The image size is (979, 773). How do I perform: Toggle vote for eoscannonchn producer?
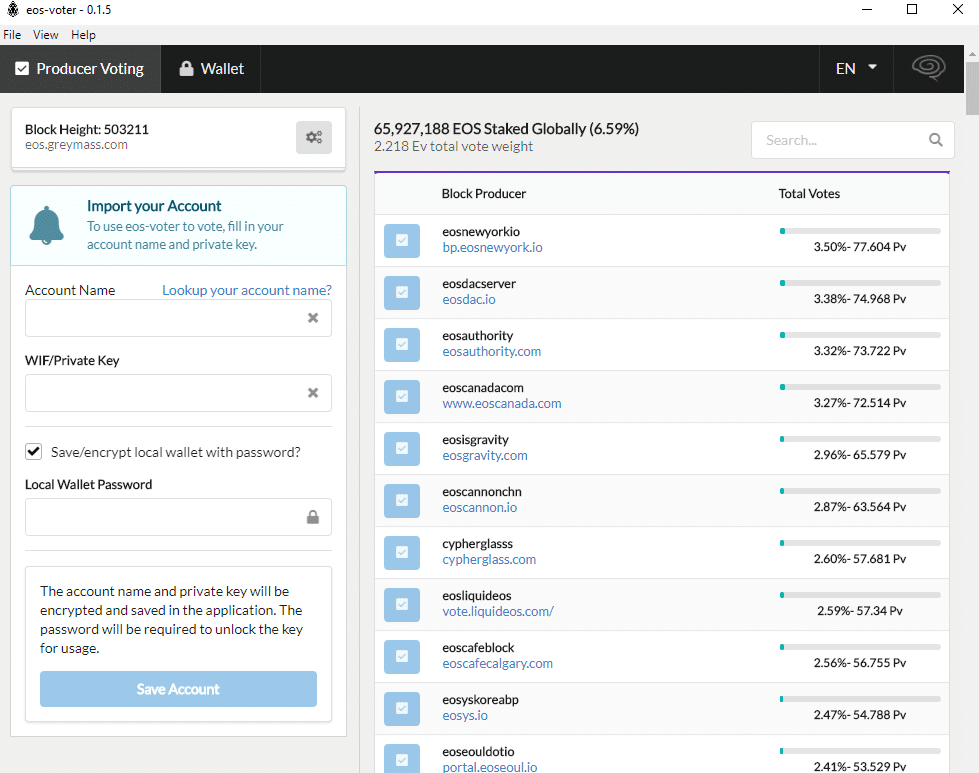coord(401,500)
